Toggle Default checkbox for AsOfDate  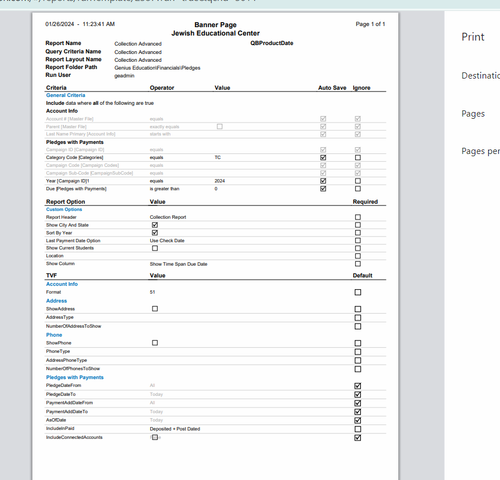click(358, 420)
